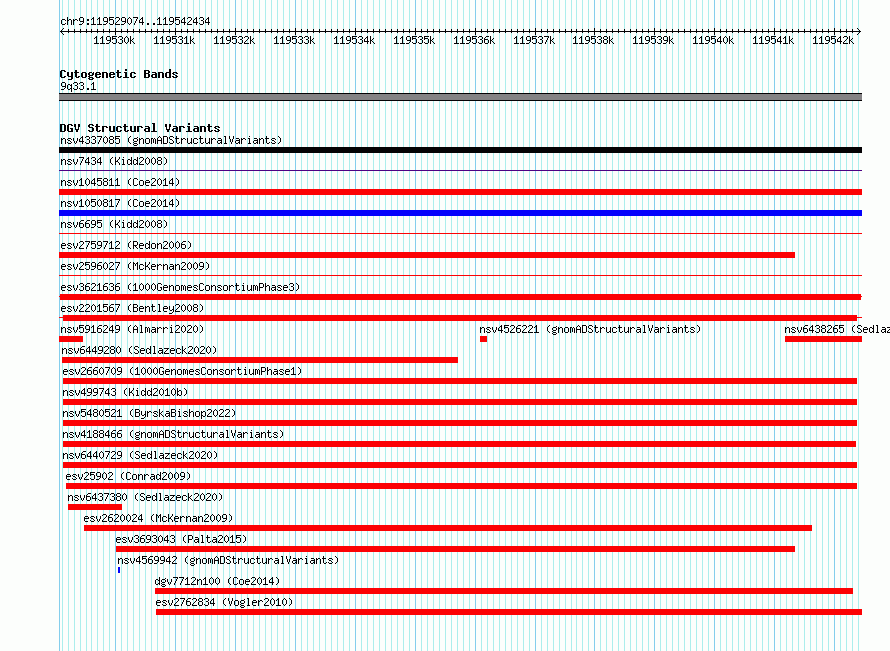Click the nsv5480521 (ByrskaBishop2022) label
The width and height of the screenshot is (890, 651).
[x=149, y=413]
